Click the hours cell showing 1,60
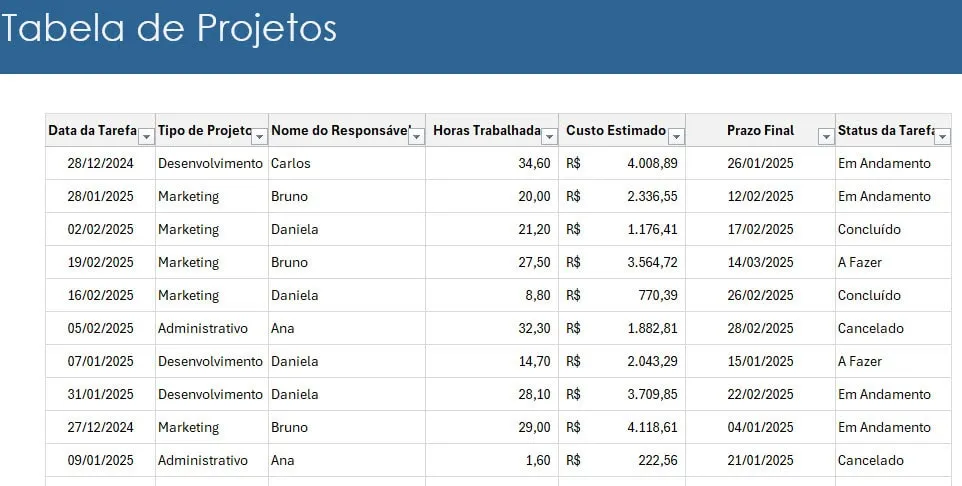The image size is (962, 486). pos(492,460)
